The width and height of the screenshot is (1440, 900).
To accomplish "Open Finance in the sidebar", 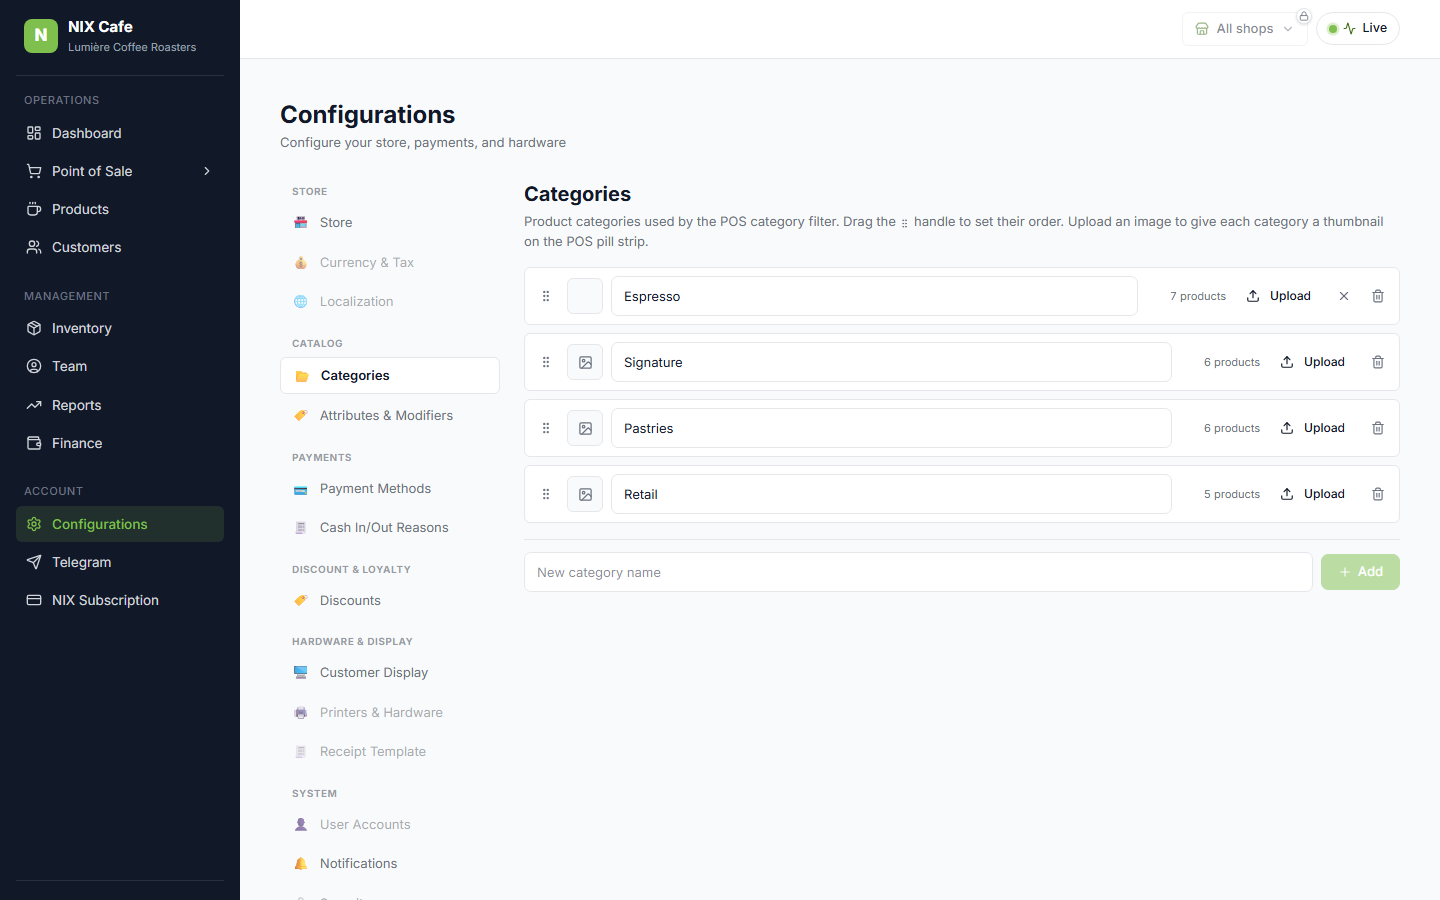I will (x=120, y=443).
